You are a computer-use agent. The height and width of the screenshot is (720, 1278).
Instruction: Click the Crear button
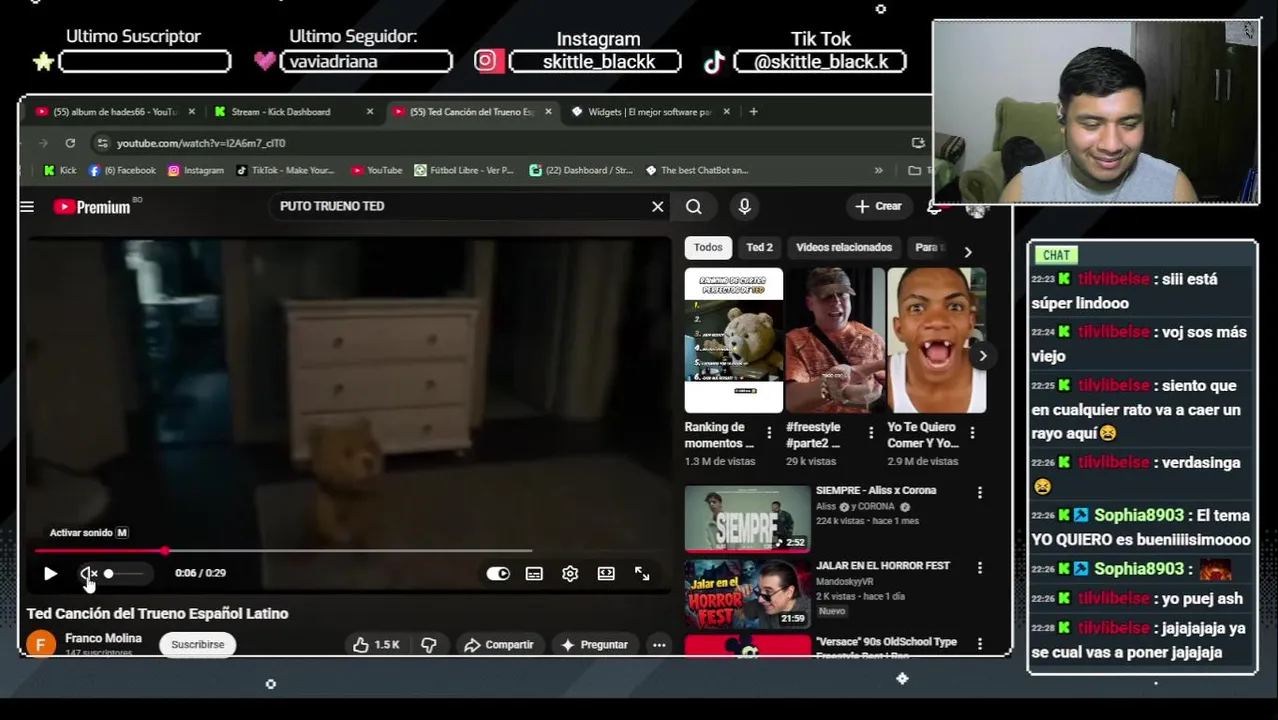tap(878, 206)
